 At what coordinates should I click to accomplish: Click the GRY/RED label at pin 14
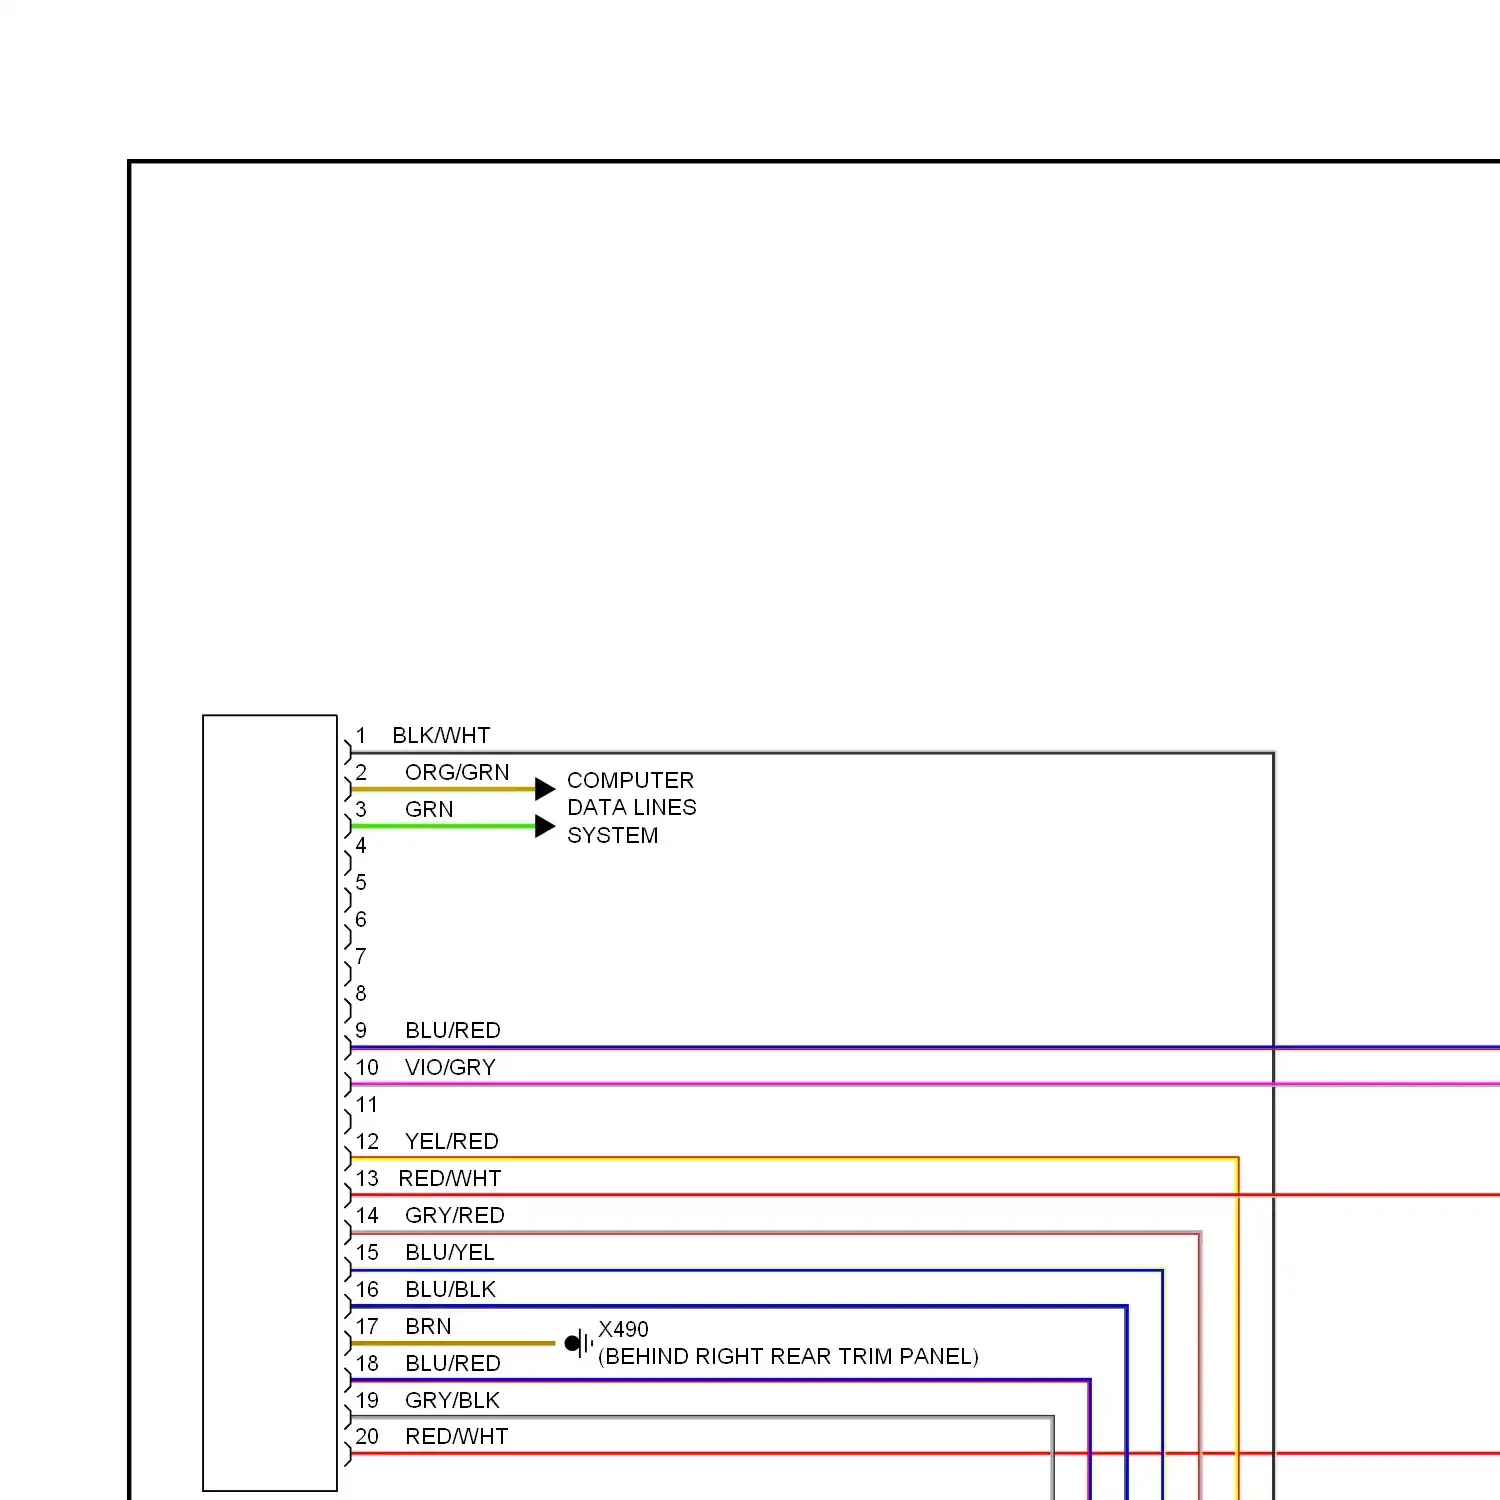click(x=455, y=1216)
